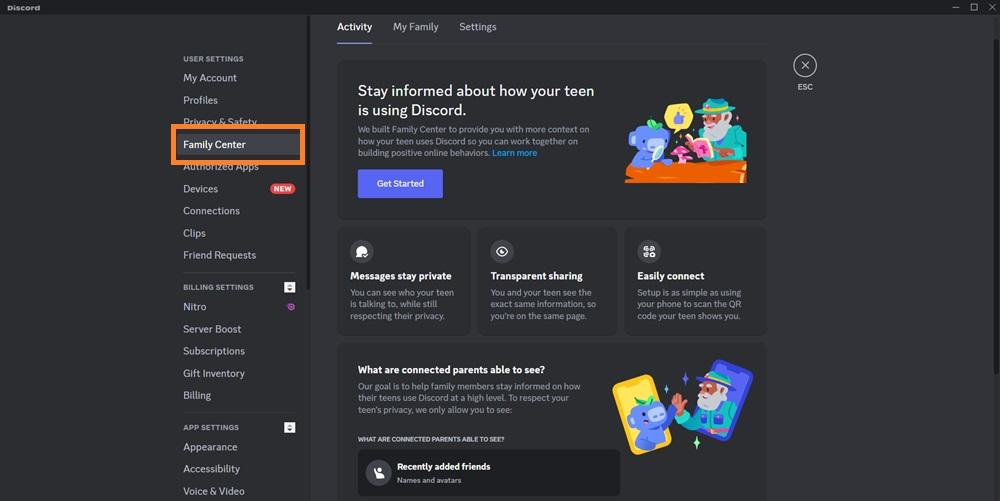Viewport: 1000px width, 501px height.
Task: Click the Get Started button
Action: coord(400,184)
